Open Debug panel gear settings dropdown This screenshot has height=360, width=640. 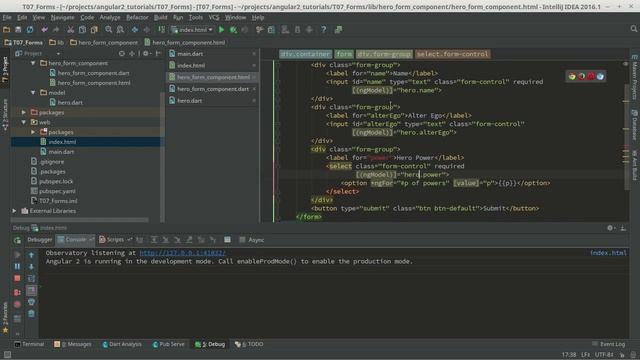(x=611, y=228)
